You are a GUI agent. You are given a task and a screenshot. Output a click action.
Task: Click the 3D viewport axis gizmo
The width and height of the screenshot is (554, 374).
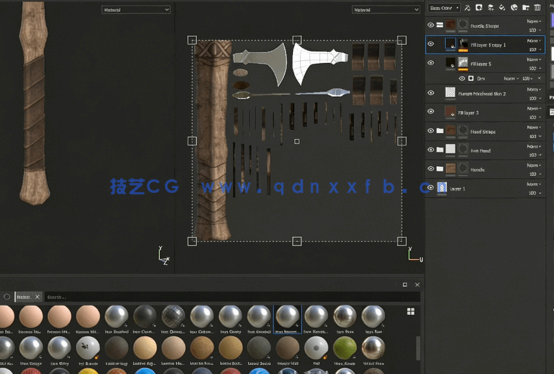164,256
